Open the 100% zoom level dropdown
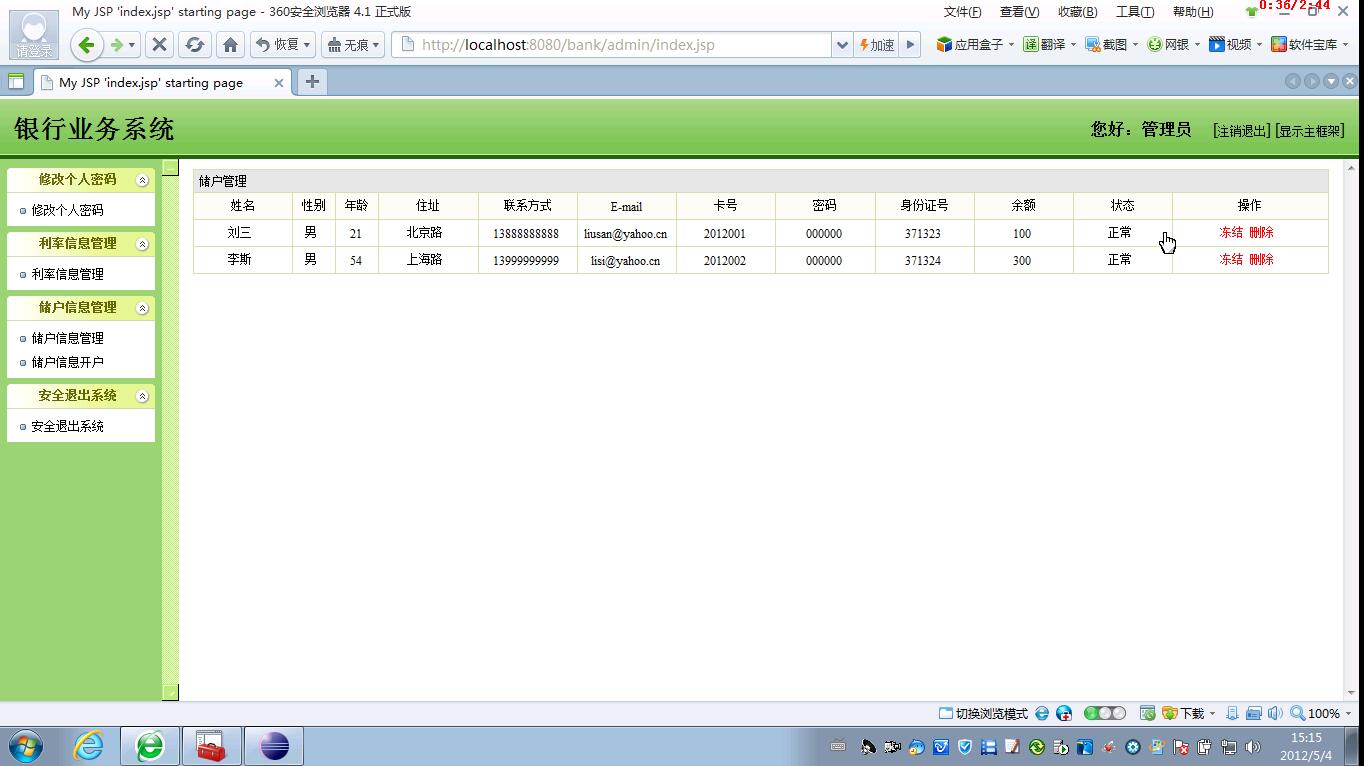 click(1320, 713)
